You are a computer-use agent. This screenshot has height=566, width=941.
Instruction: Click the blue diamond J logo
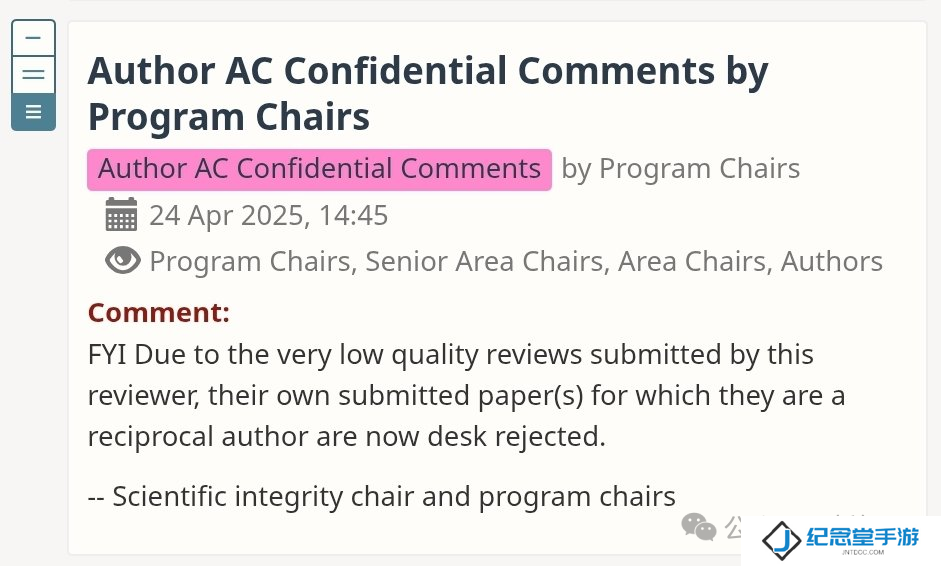(x=781, y=541)
